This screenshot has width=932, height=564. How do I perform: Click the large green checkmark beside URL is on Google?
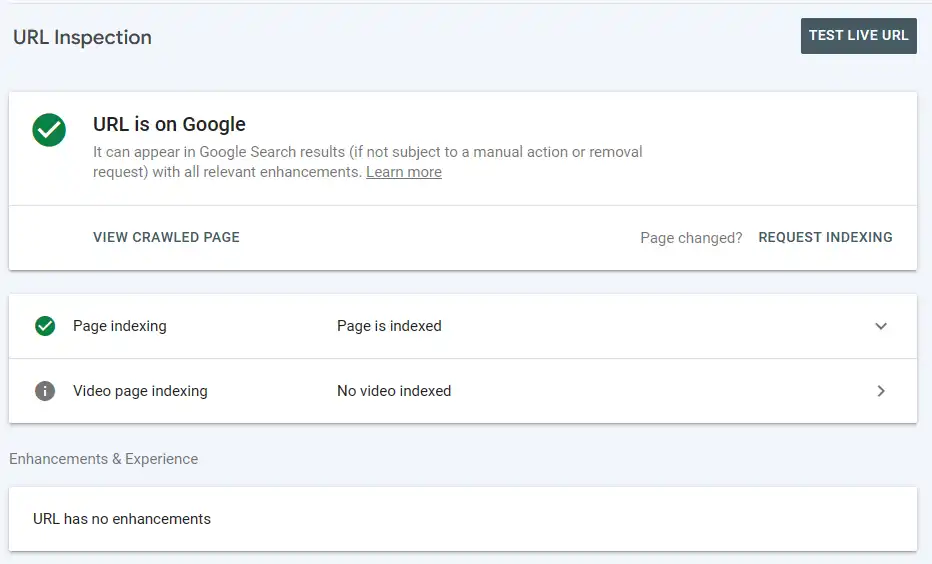49,130
